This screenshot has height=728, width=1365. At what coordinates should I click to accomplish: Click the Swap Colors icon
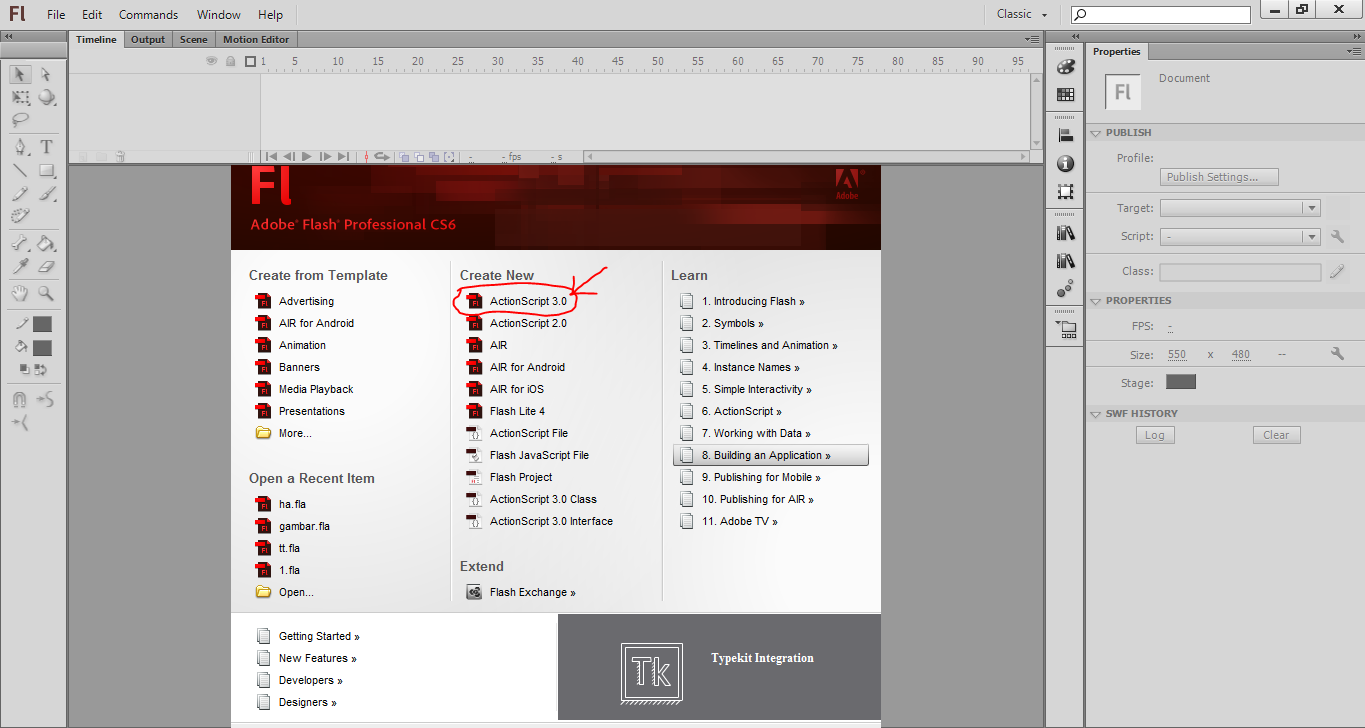41,369
